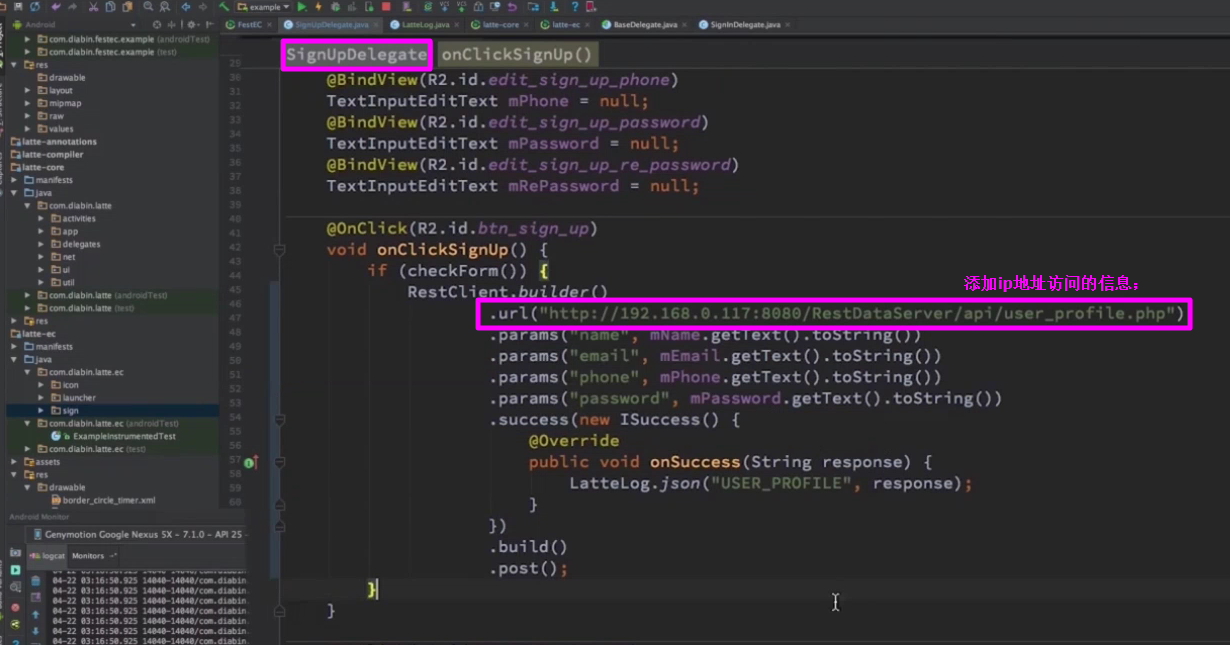1230x645 pixels.
Task: Click the logcat down arrow icon
Action: point(35,631)
